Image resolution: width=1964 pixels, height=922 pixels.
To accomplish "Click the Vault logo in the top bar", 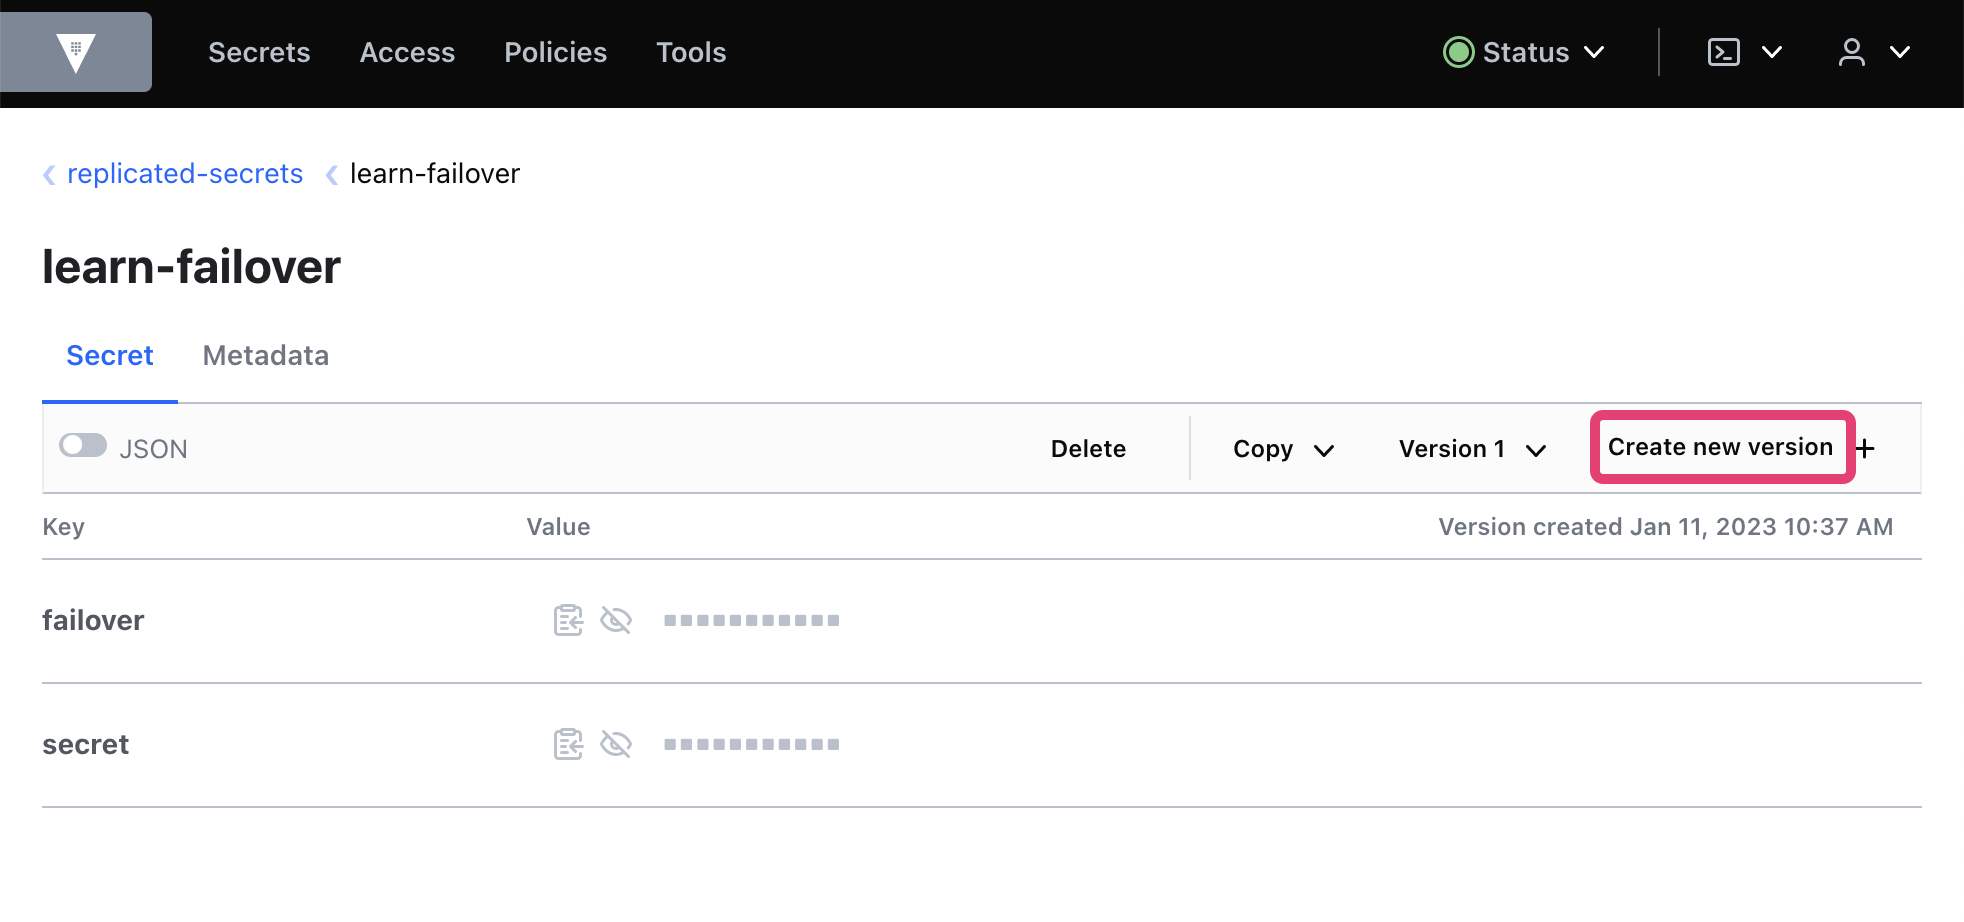I will click(x=76, y=52).
